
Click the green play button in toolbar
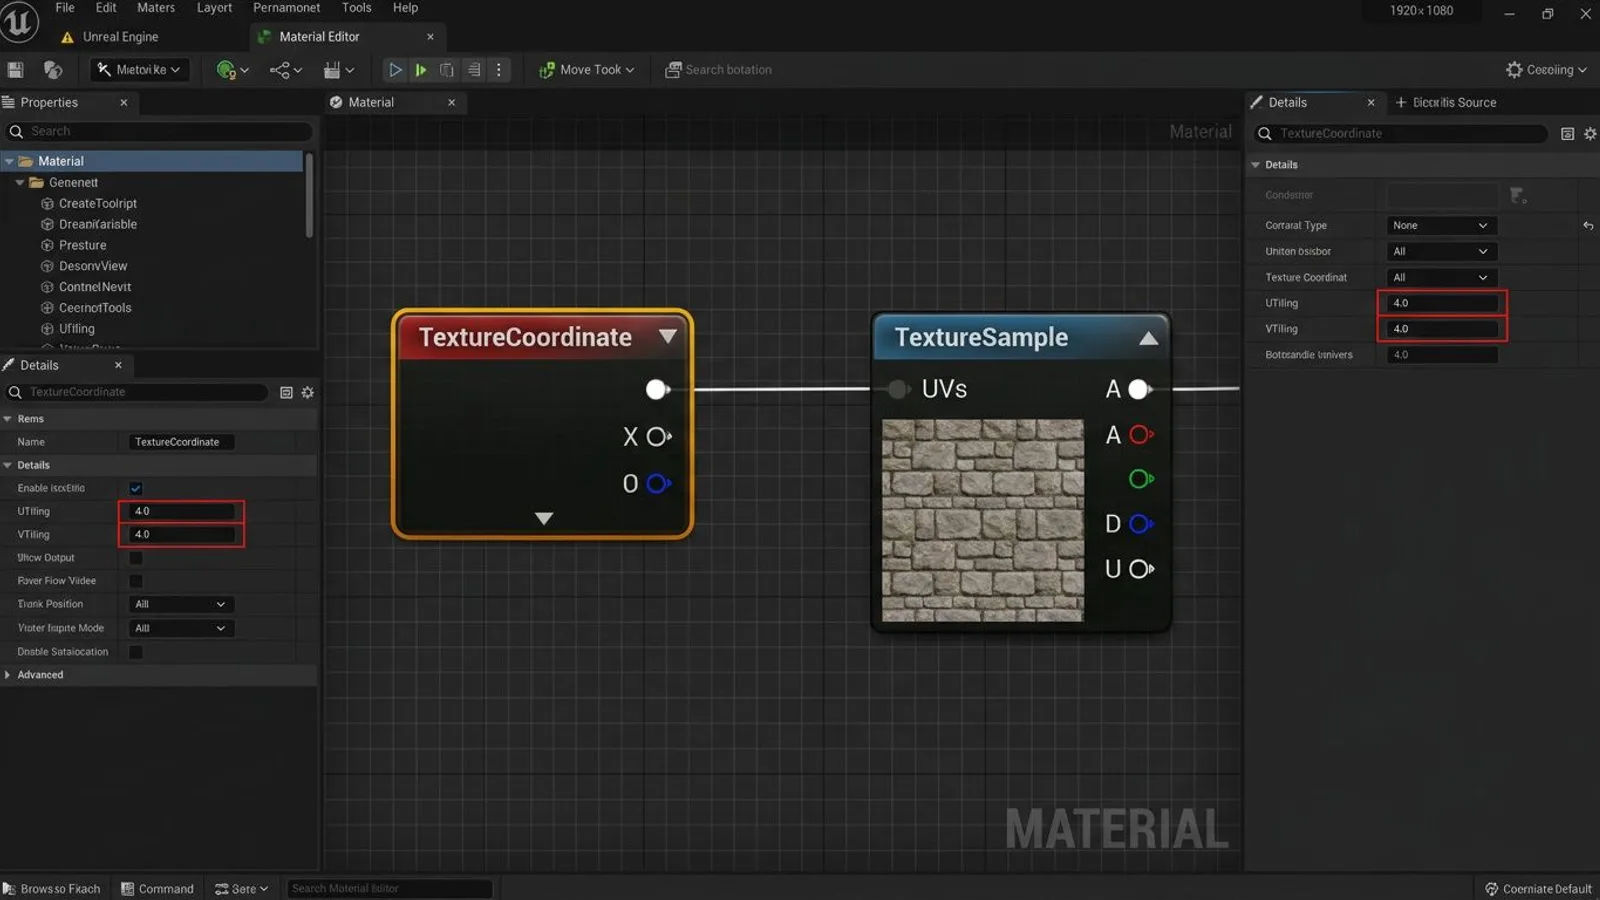(421, 70)
